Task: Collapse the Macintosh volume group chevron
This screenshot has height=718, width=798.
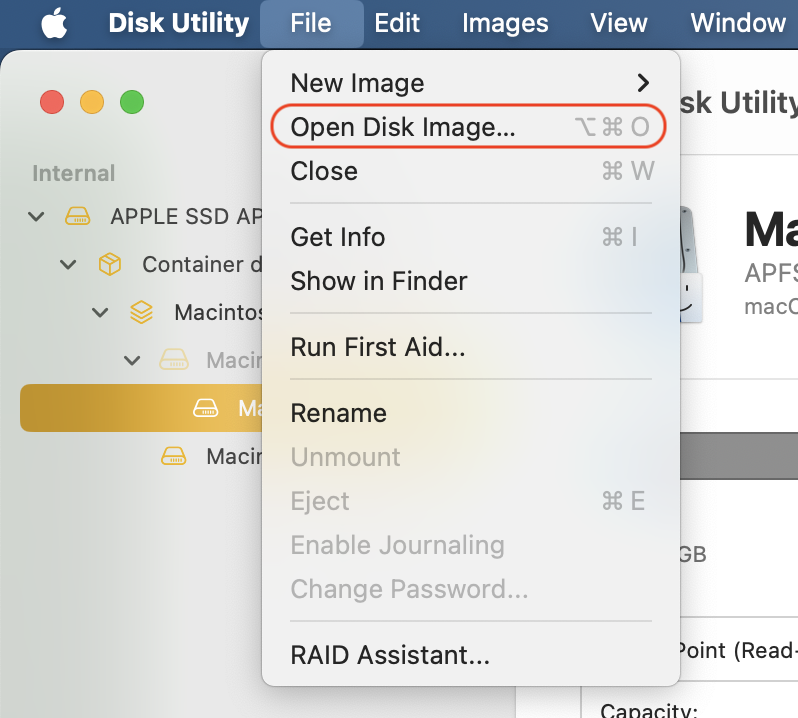Action: pyautogui.click(x=100, y=312)
